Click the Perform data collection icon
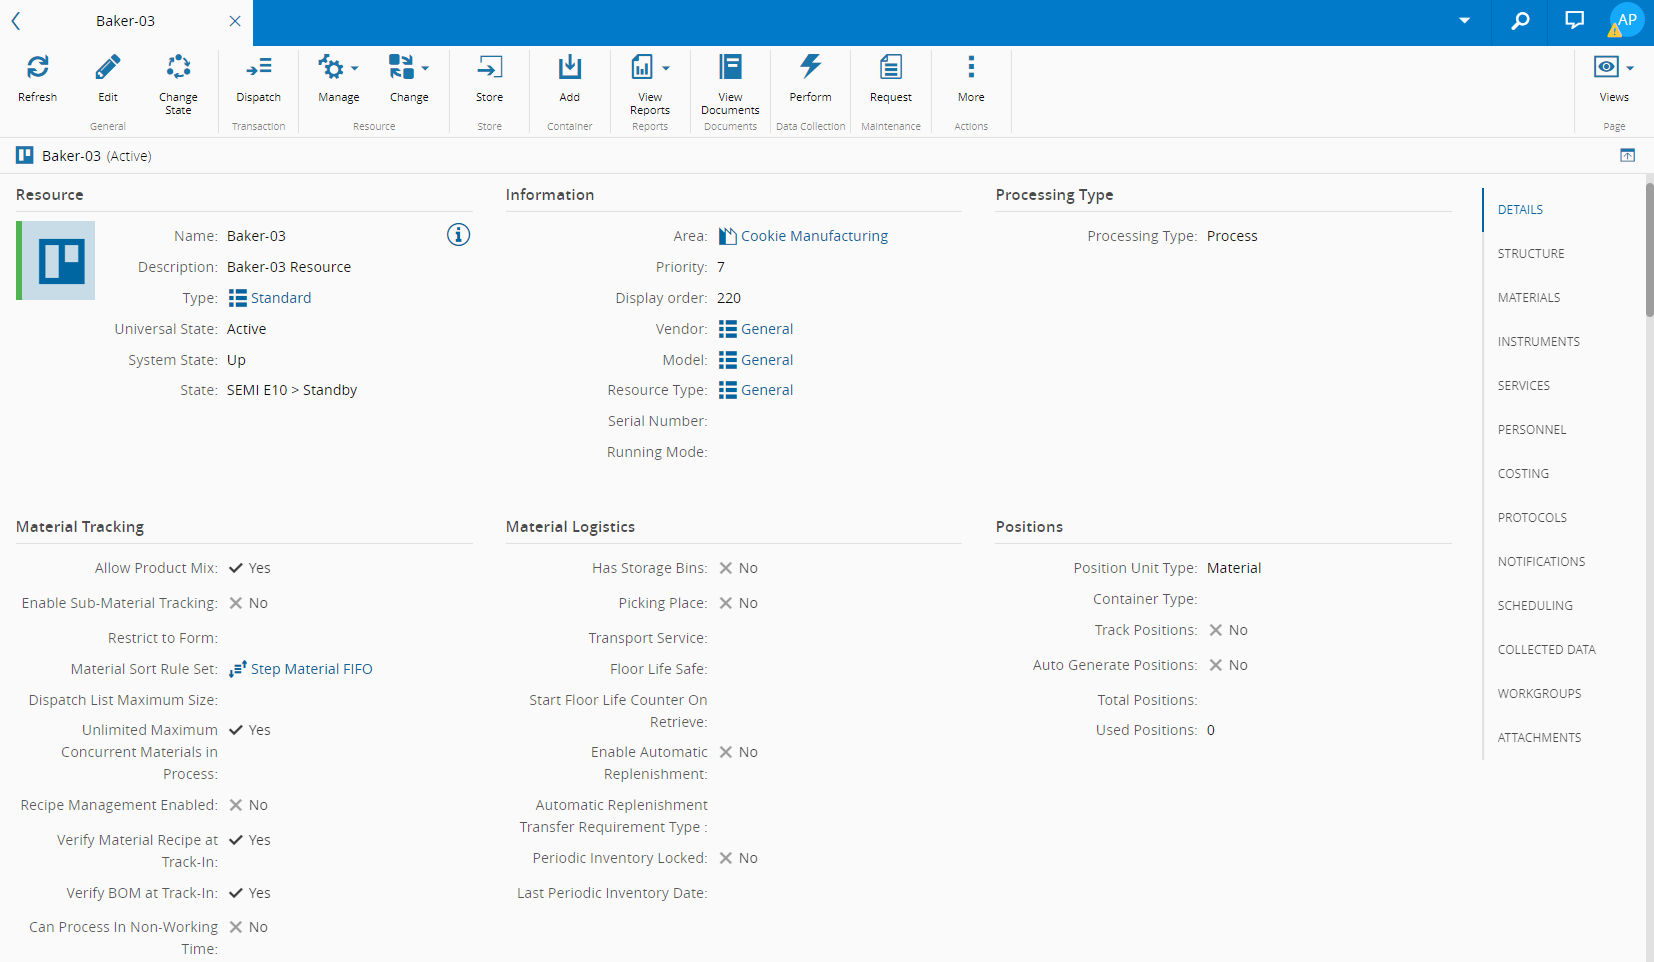The width and height of the screenshot is (1654, 962). (810, 68)
